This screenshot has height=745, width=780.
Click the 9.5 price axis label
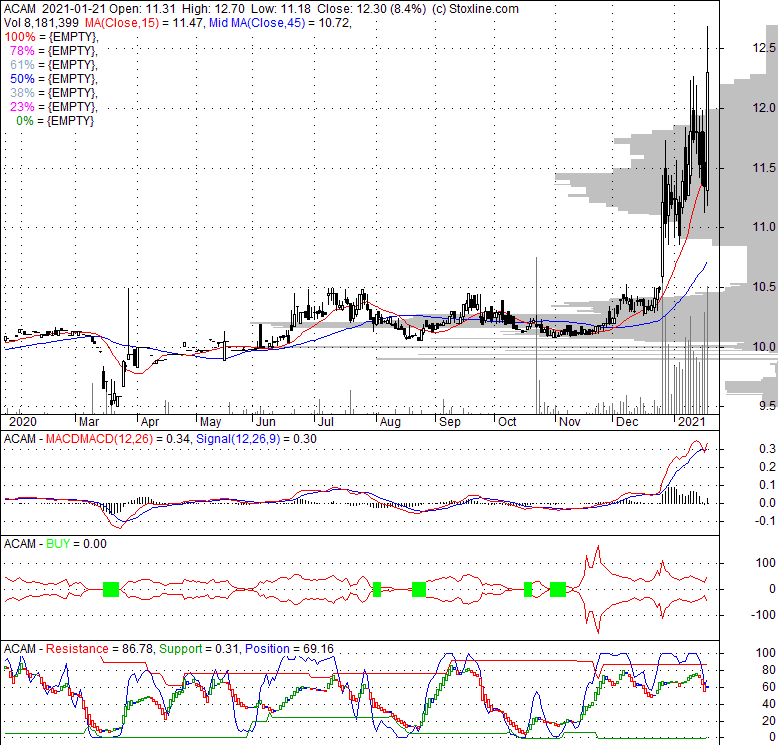768,406
